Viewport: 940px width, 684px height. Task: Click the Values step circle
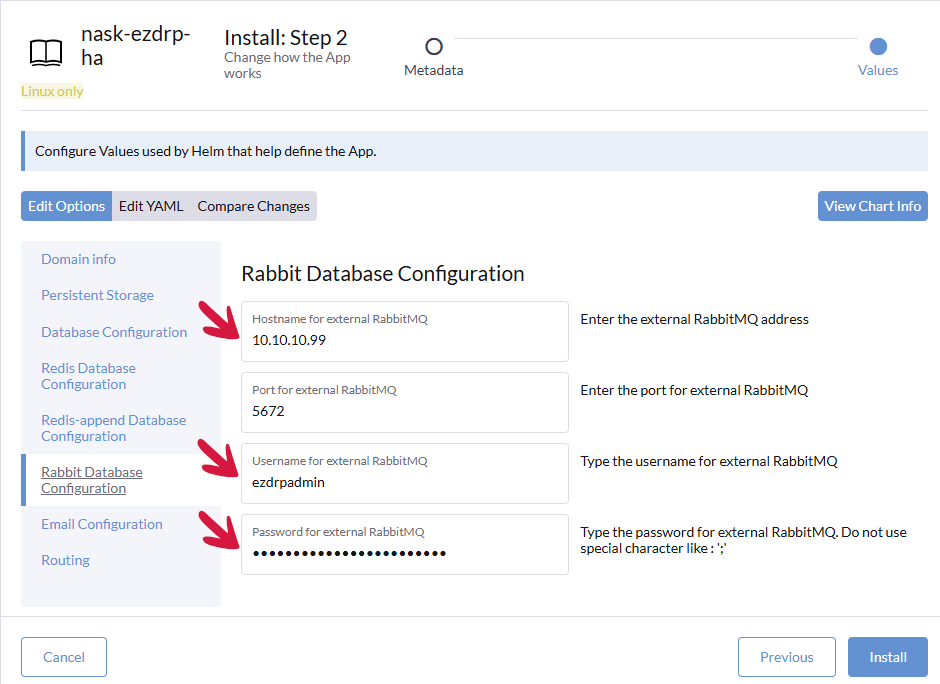[x=878, y=46]
